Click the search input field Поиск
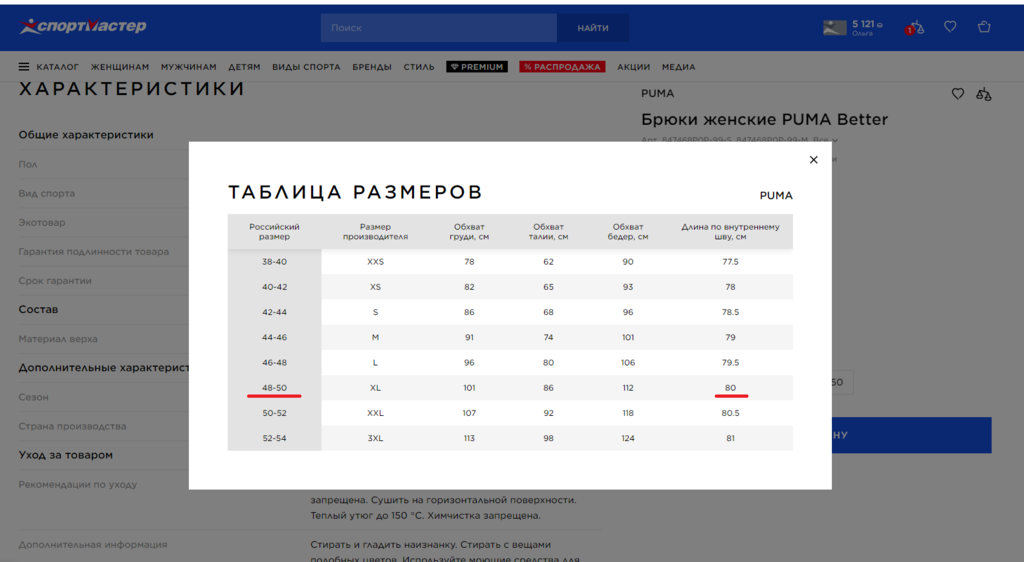The image size is (1024, 562). tap(439, 28)
